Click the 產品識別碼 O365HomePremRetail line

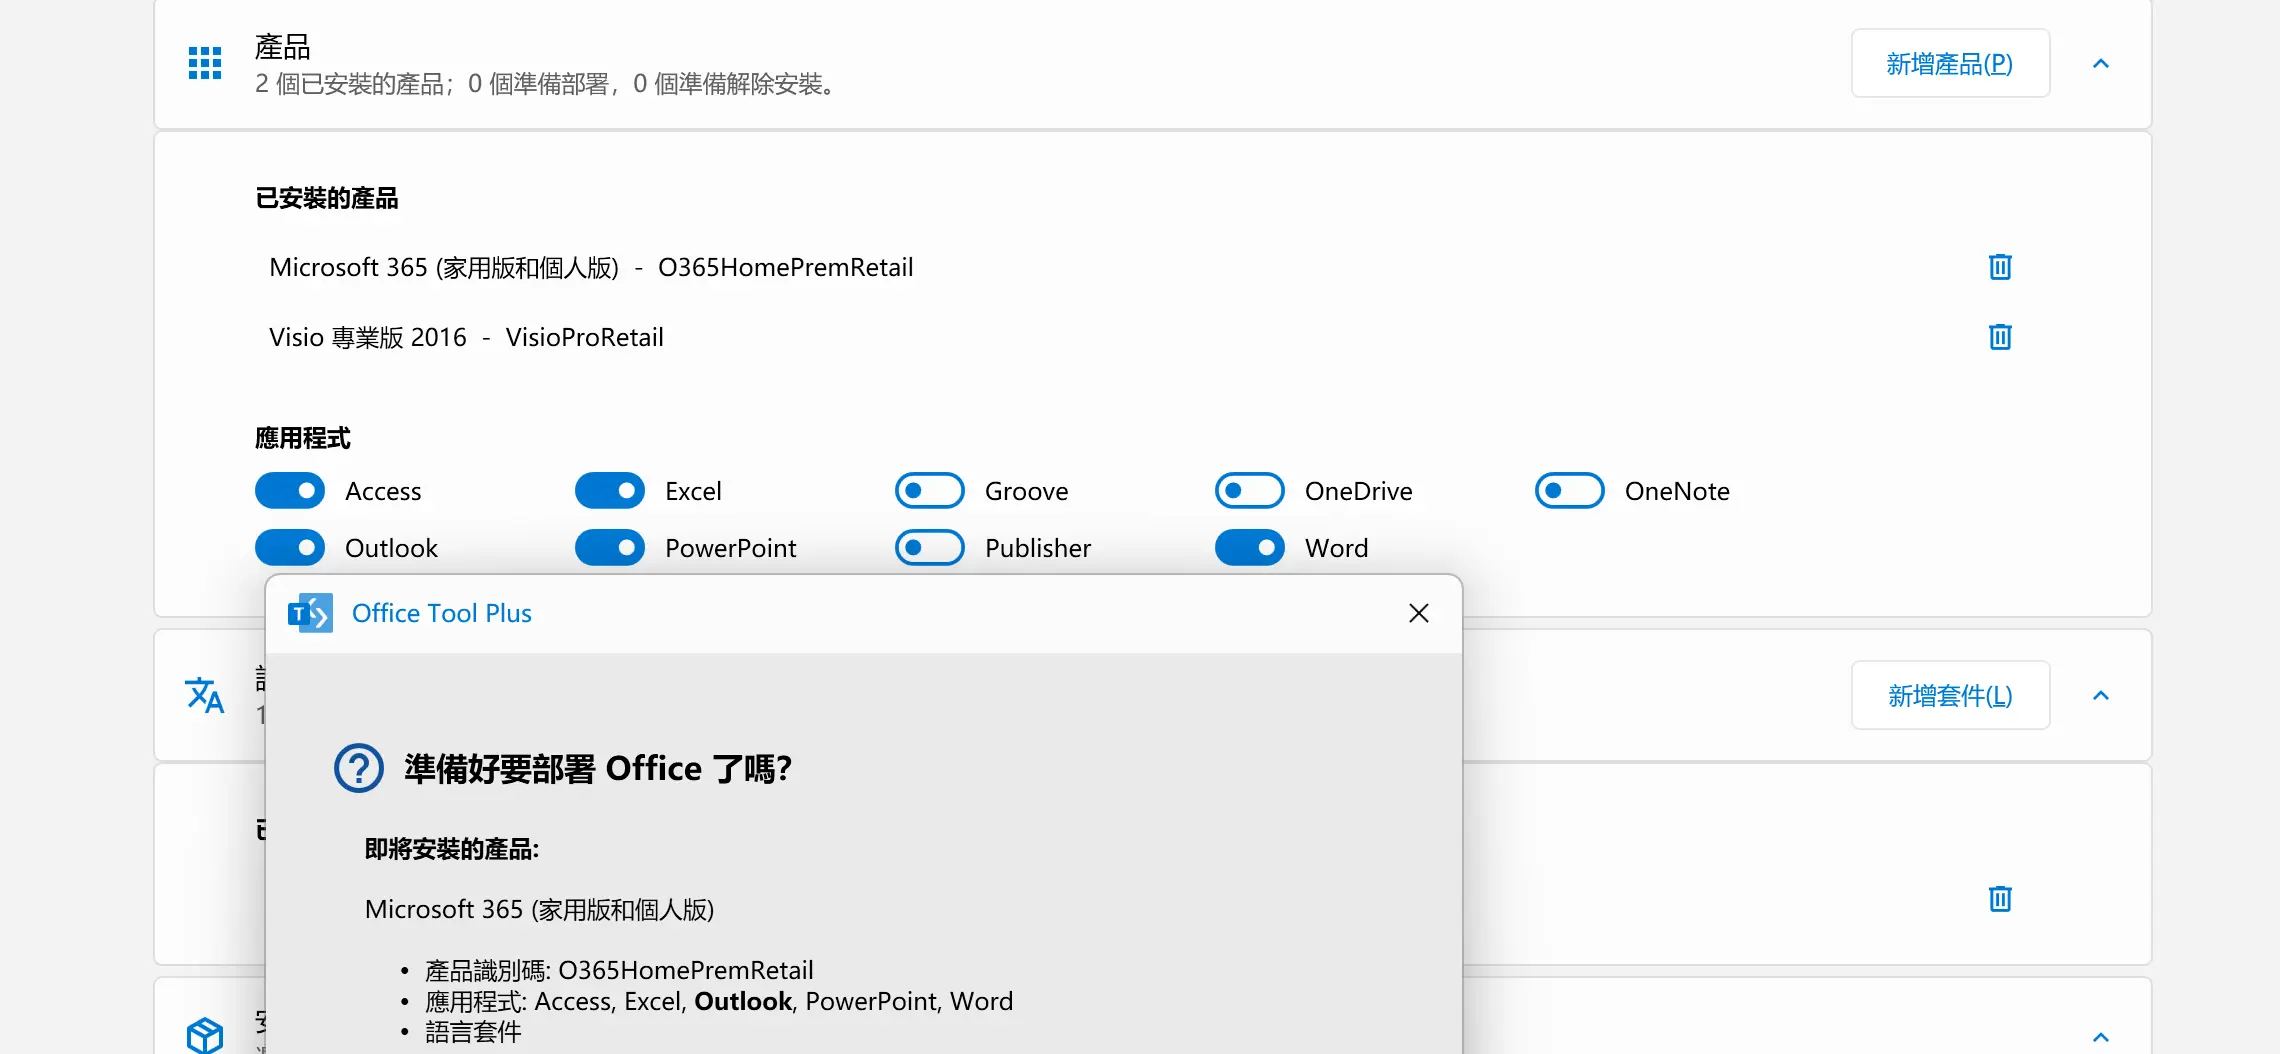pyautogui.click(x=620, y=970)
